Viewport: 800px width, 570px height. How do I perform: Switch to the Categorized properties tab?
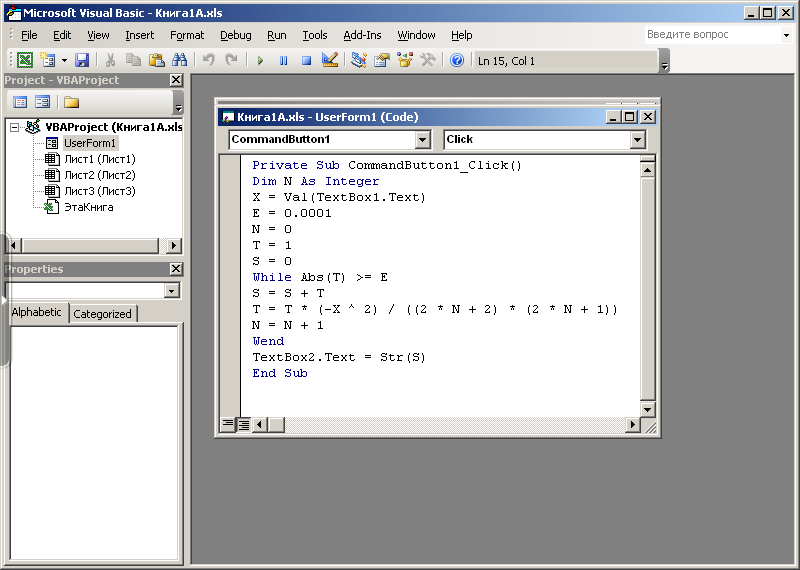click(102, 314)
